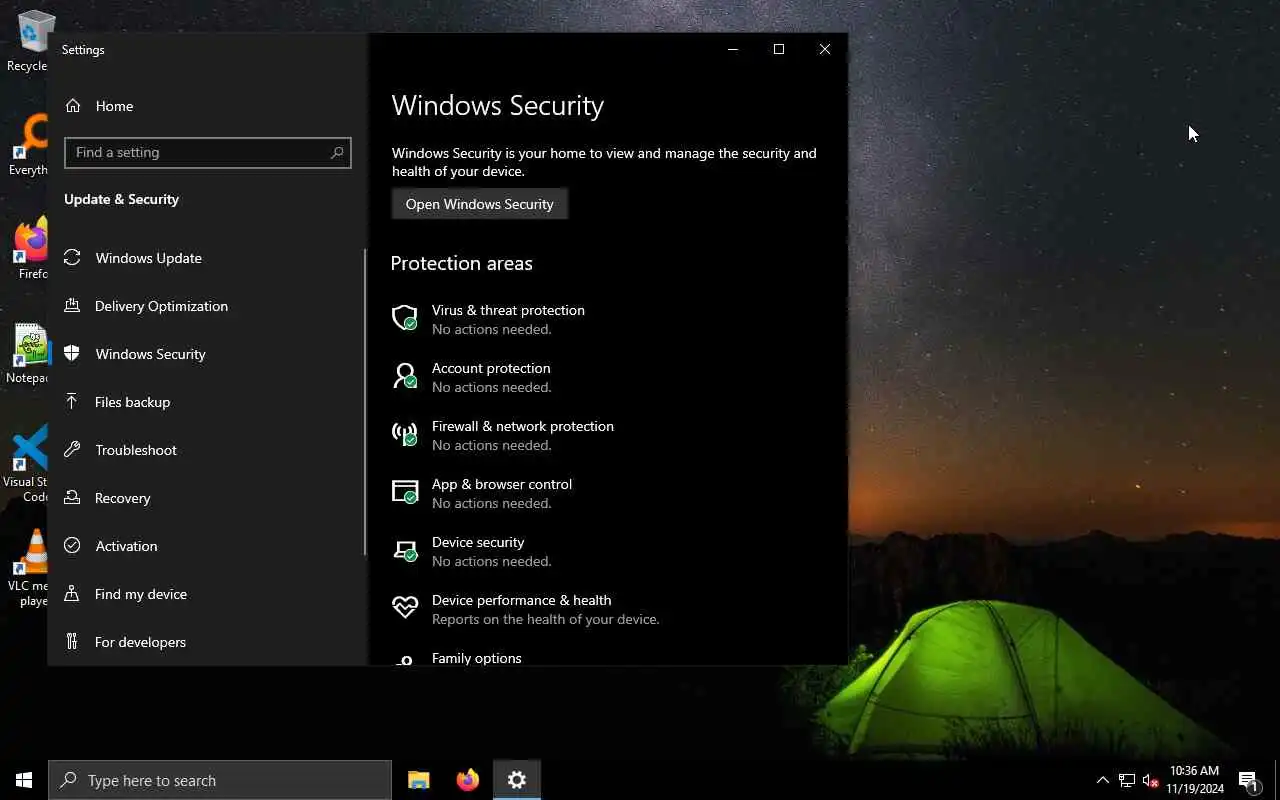Click Home label in Settings sidebar

coord(114,106)
